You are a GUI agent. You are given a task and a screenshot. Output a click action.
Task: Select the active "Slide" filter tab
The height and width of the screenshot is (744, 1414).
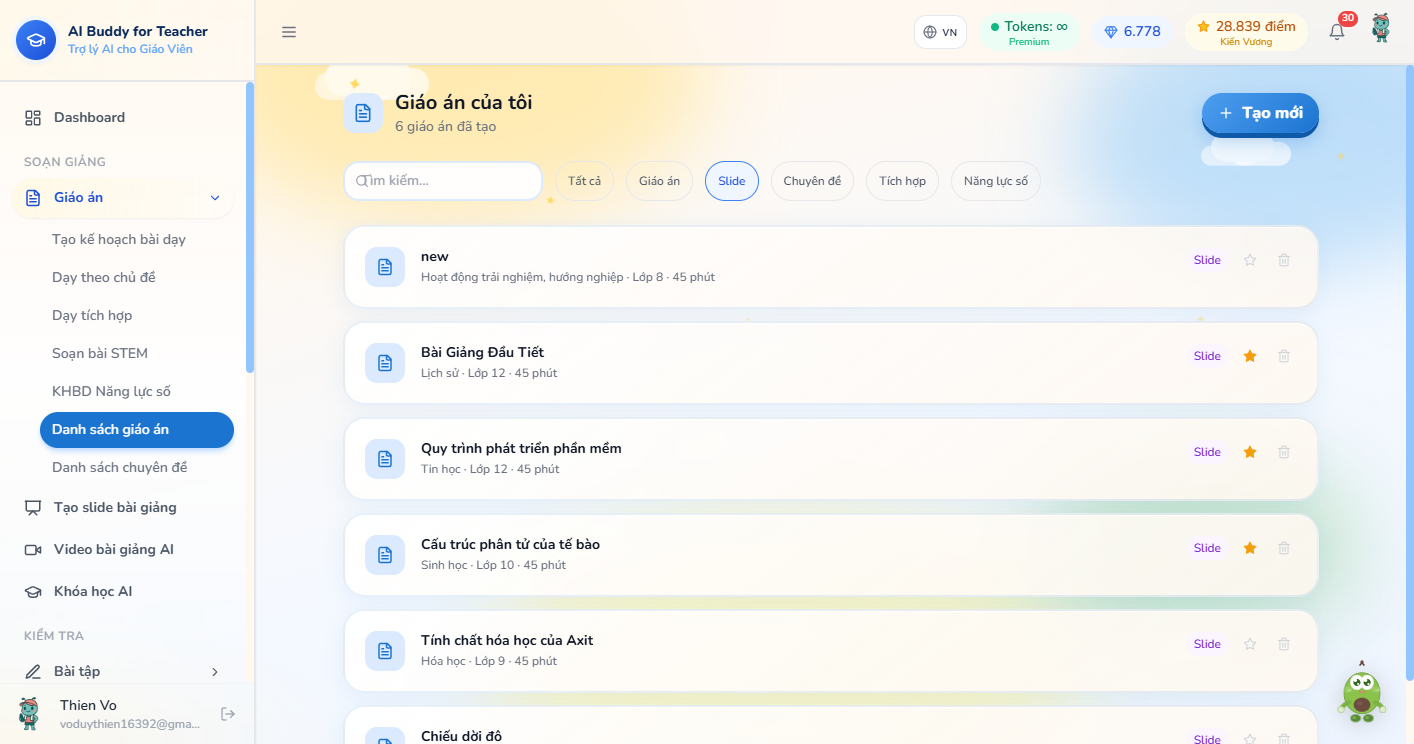coord(732,181)
